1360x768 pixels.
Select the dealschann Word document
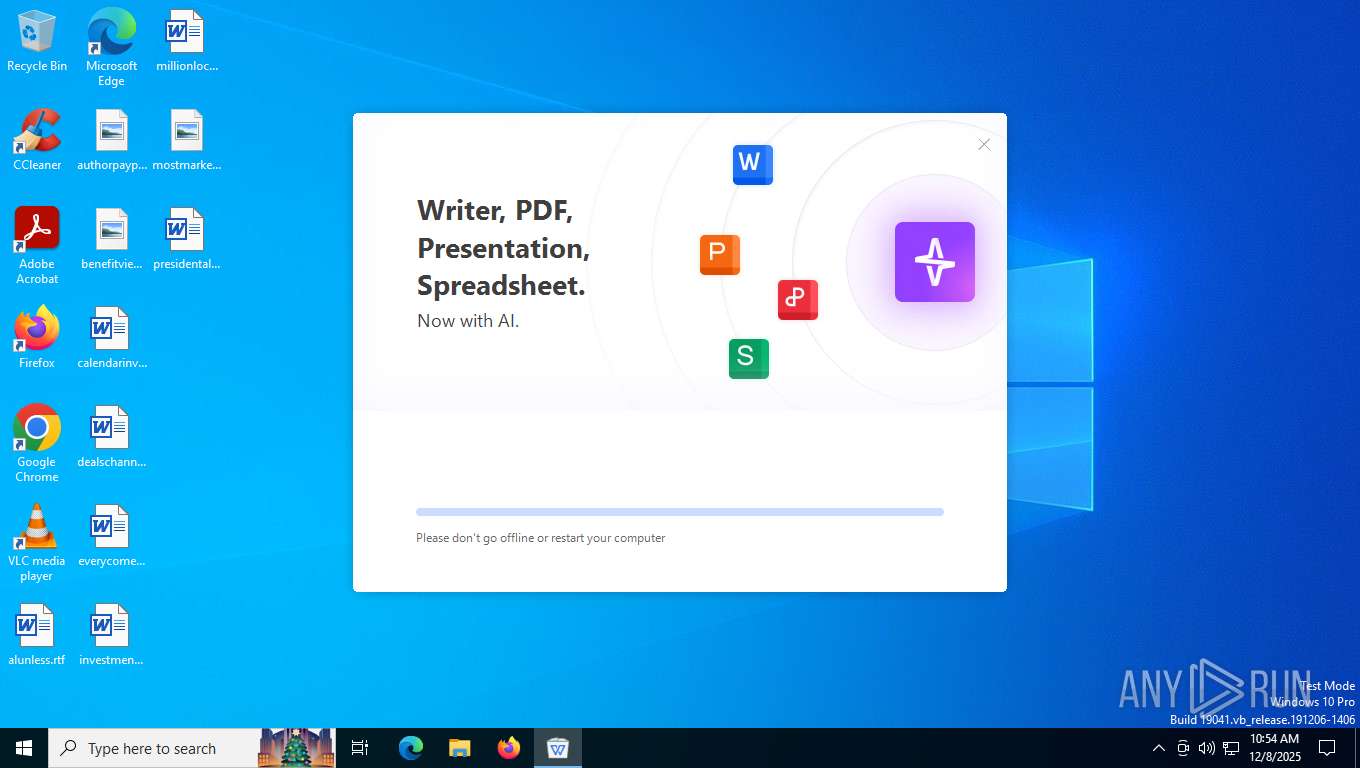[112, 437]
